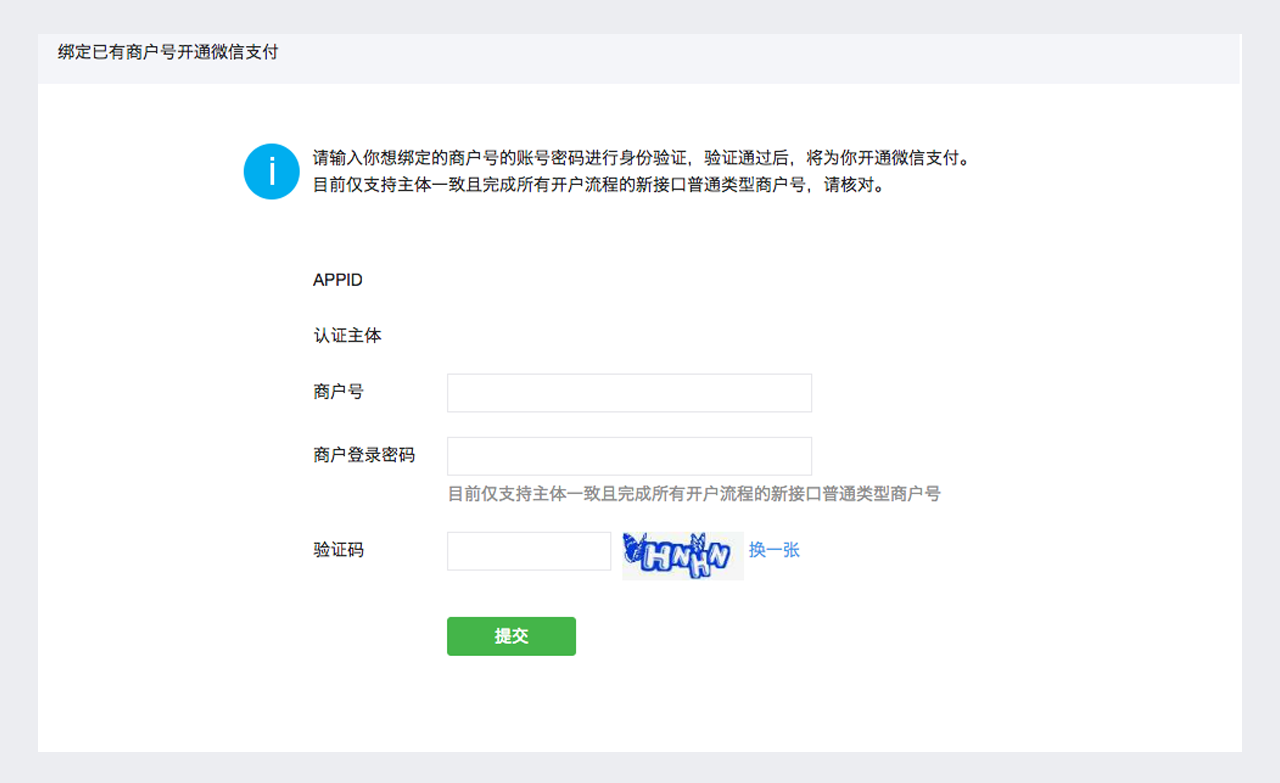
Task: Click the 验证码 label
Action: 338,550
